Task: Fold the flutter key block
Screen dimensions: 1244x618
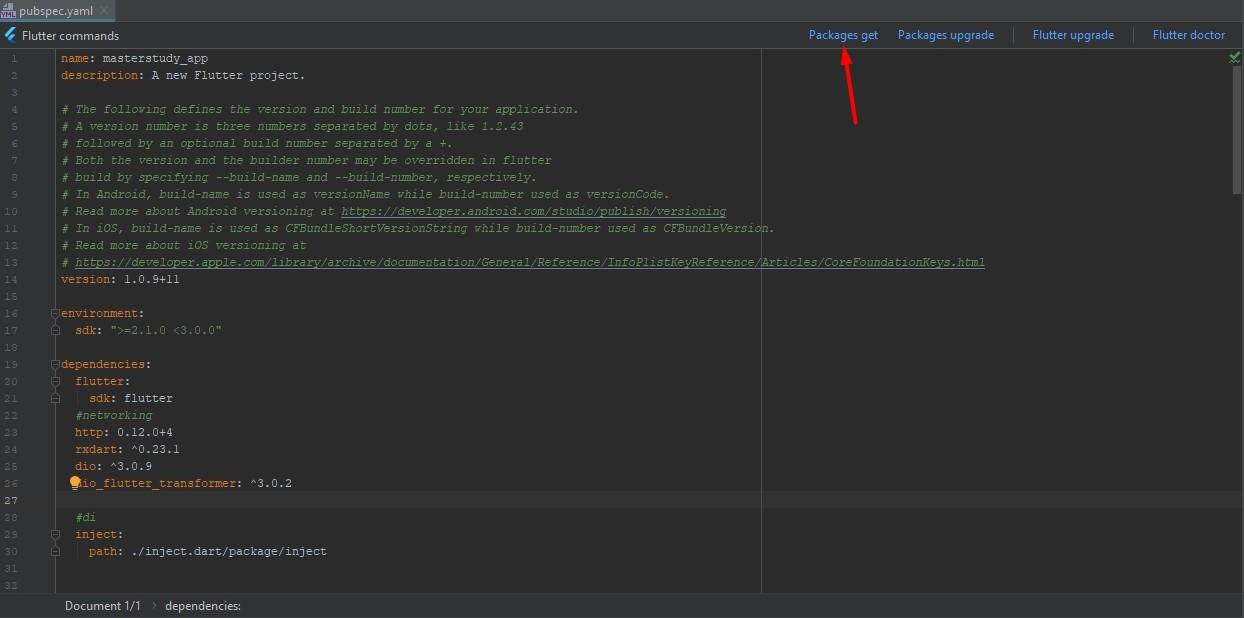Action: [56, 382]
